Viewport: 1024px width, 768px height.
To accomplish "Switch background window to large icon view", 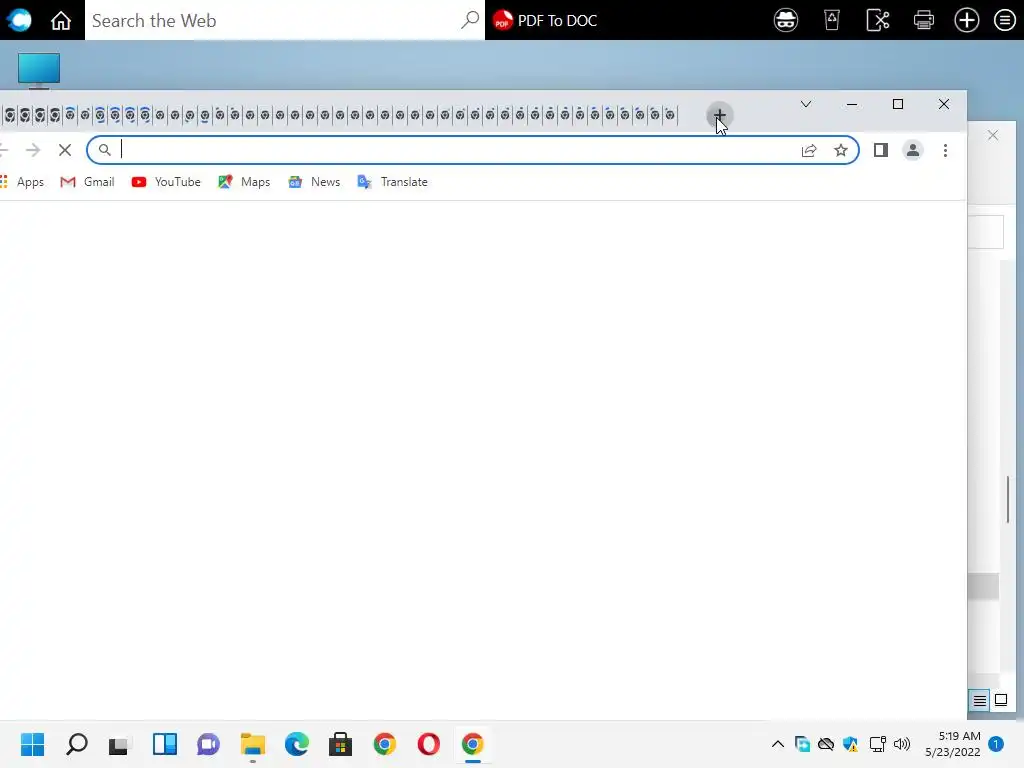I will coord(1000,701).
